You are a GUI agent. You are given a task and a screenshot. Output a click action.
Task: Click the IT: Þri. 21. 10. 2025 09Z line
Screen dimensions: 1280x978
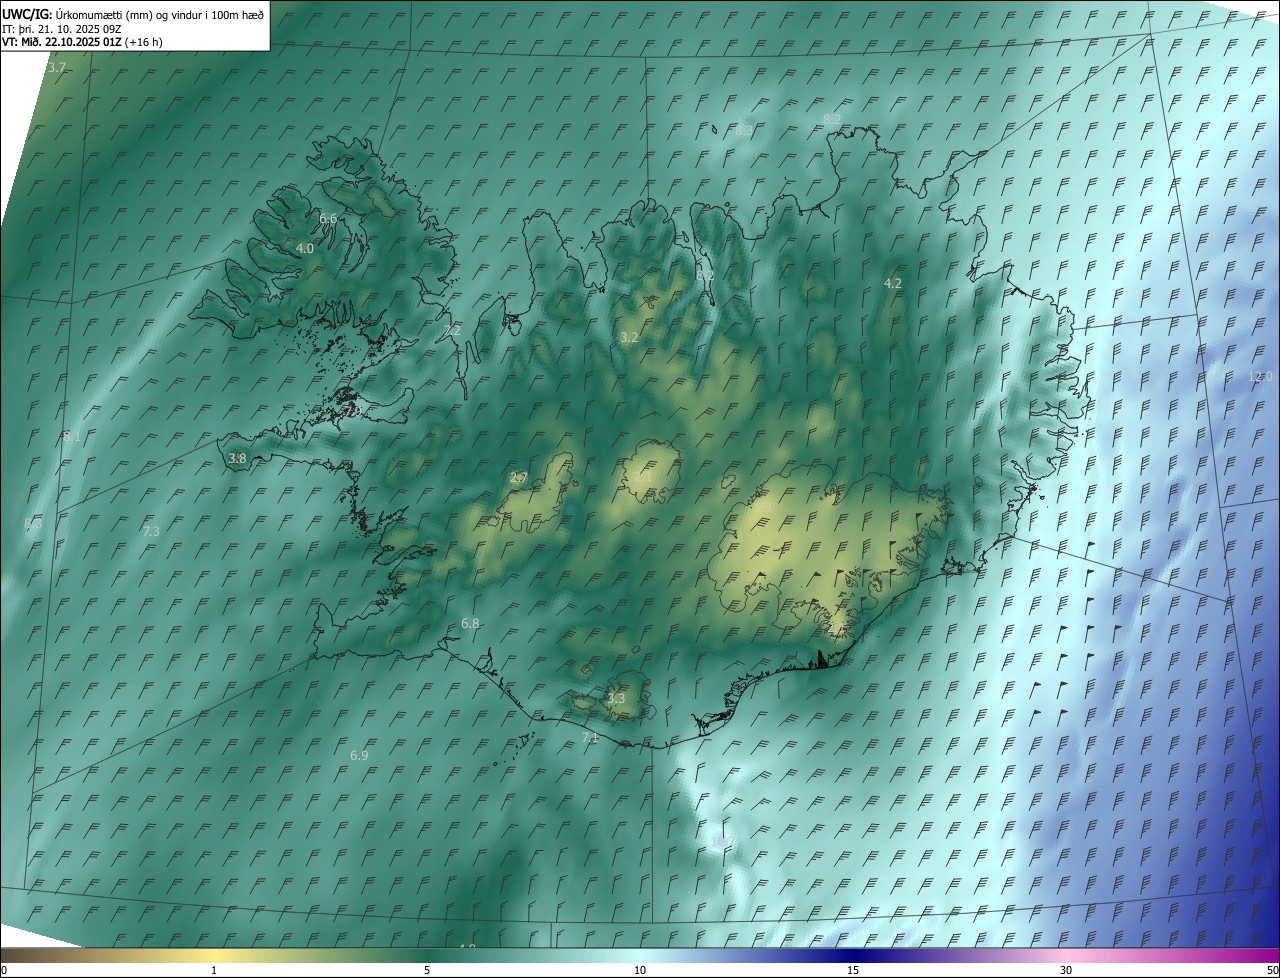(x=61, y=29)
